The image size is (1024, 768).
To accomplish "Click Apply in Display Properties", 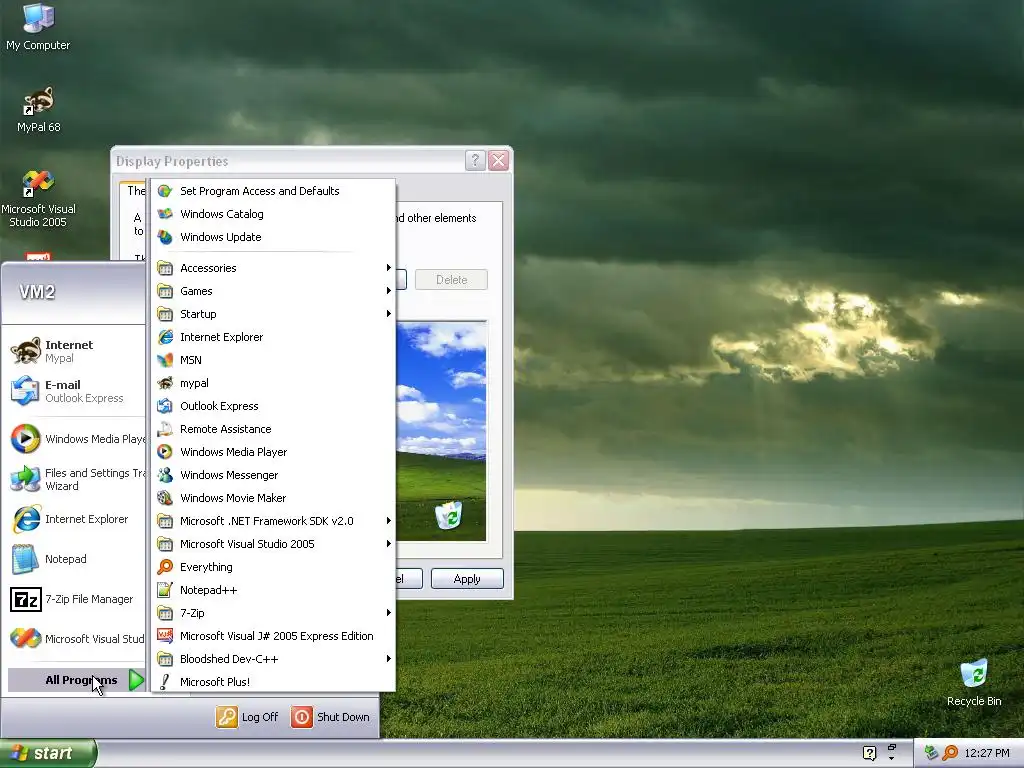I will tap(467, 579).
